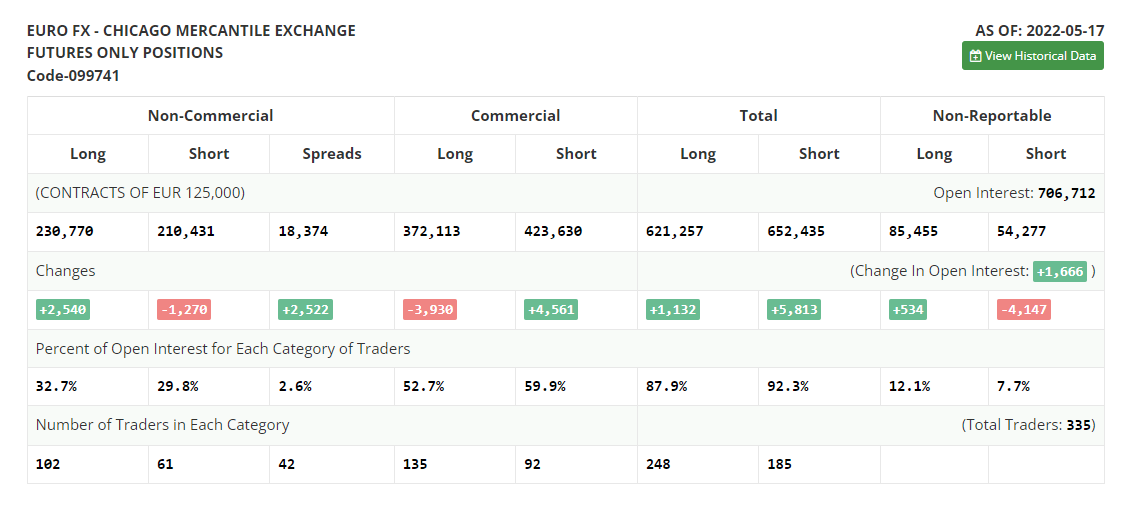Select the Open Interest value 706,712
The height and width of the screenshot is (508, 1130).
pos(1066,192)
